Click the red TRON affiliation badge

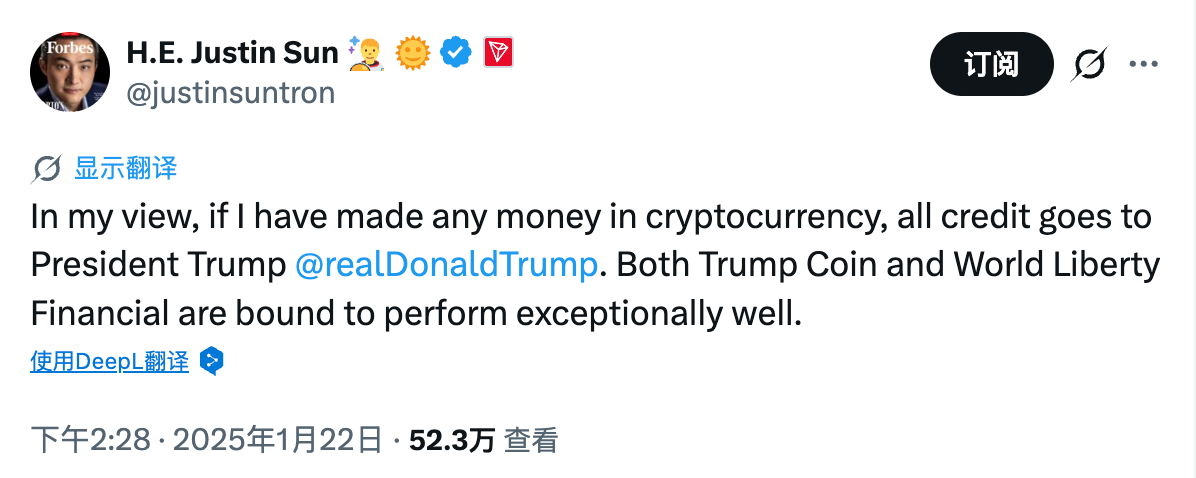coord(498,52)
